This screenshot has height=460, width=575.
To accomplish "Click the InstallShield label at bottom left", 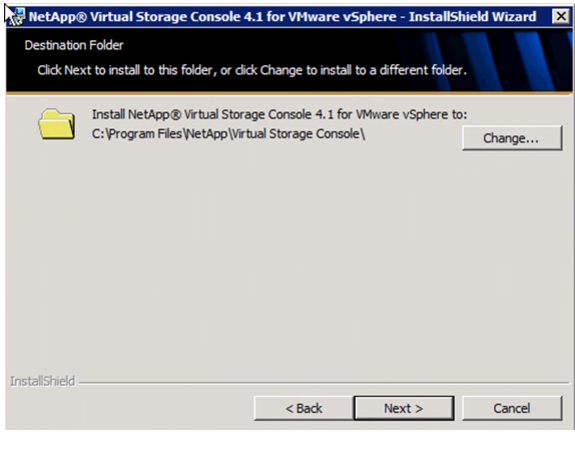I will (x=43, y=381).
